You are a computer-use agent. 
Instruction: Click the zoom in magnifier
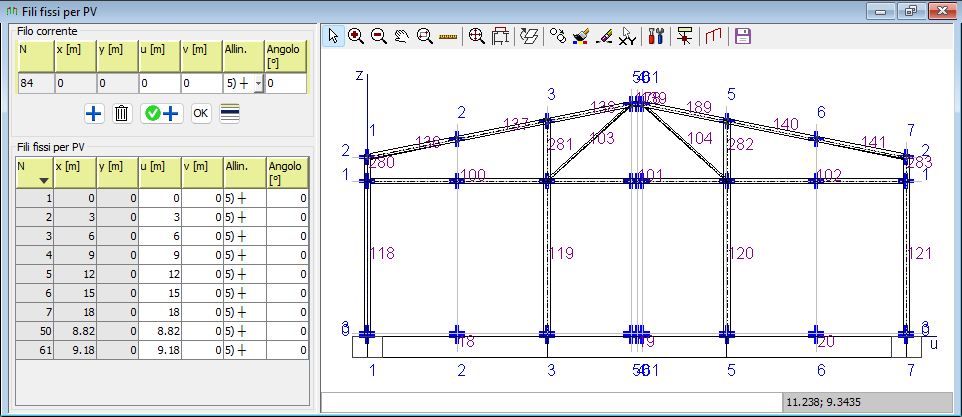[x=356, y=36]
